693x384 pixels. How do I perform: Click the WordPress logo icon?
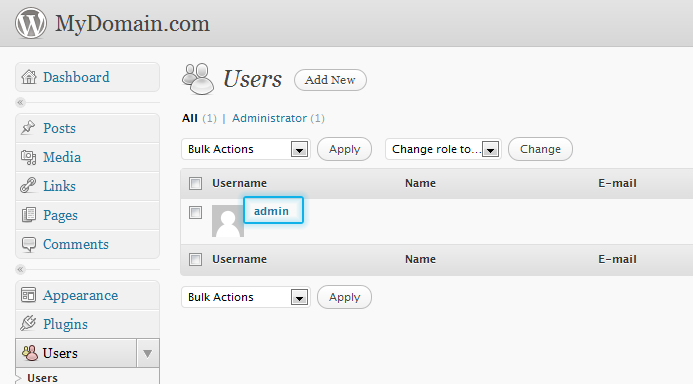30,23
